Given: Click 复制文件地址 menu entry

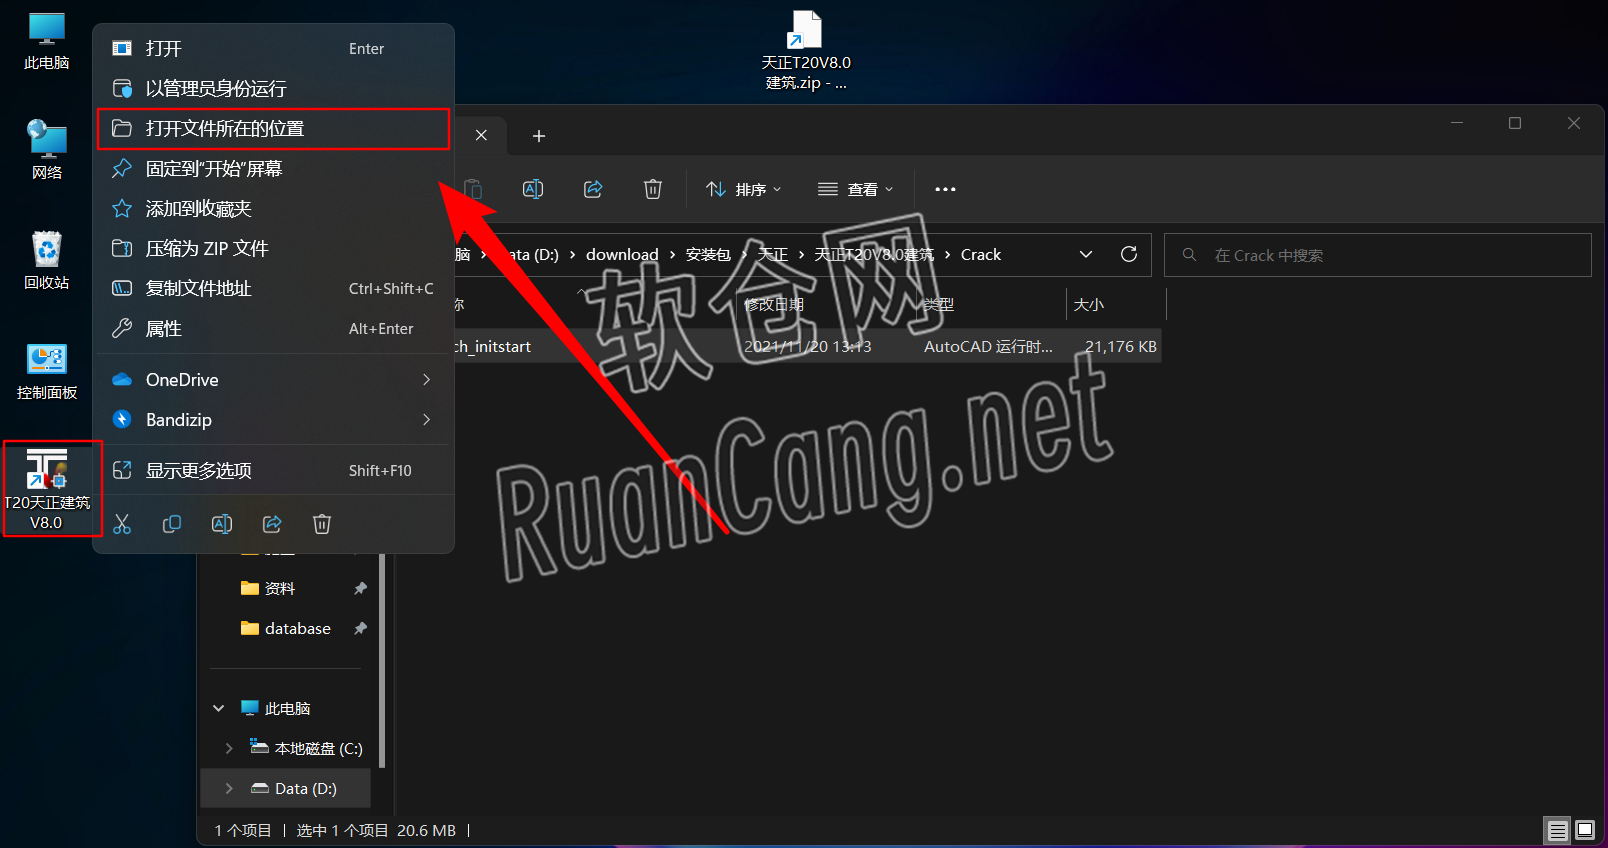Looking at the screenshot, I should [273, 288].
